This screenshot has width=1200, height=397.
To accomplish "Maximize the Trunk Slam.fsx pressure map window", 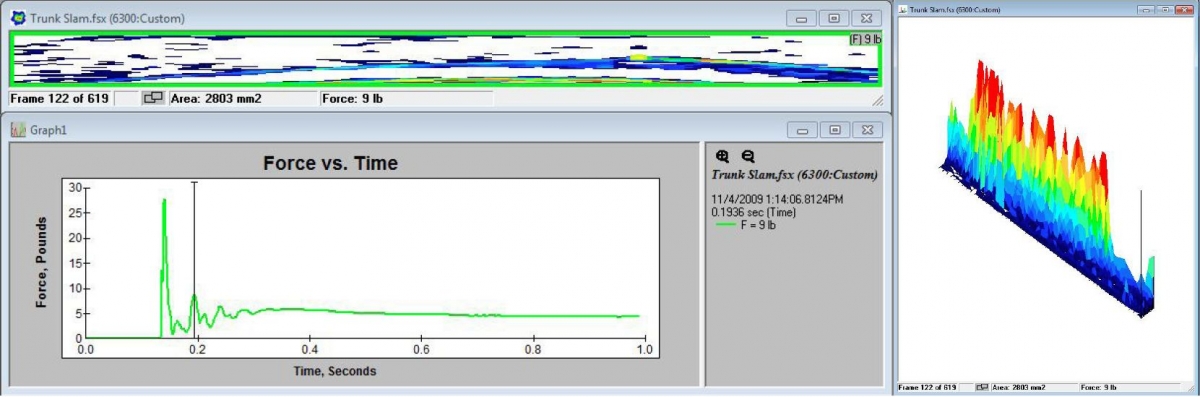I will tap(835, 18).
